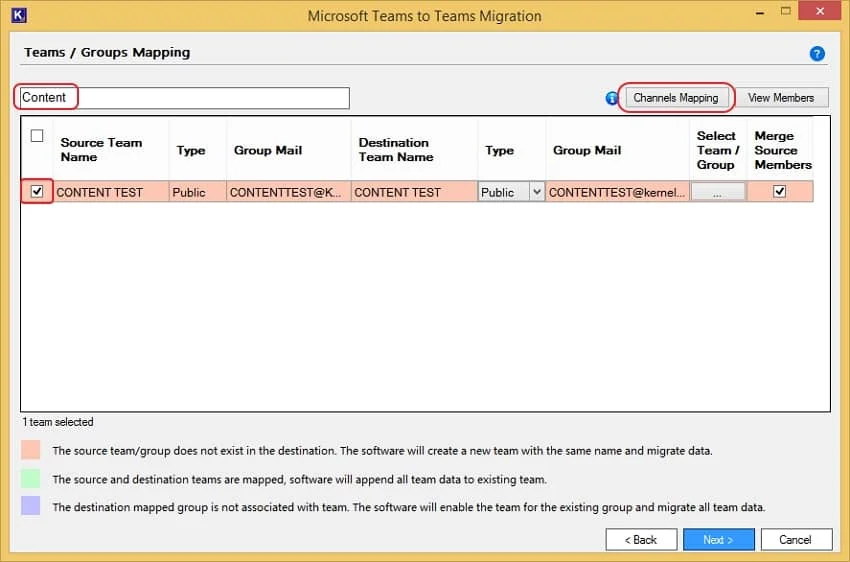The height and width of the screenshot is (562, 850).
Task: Click the purple legend color swatch
Action: (x=31, y=506)
